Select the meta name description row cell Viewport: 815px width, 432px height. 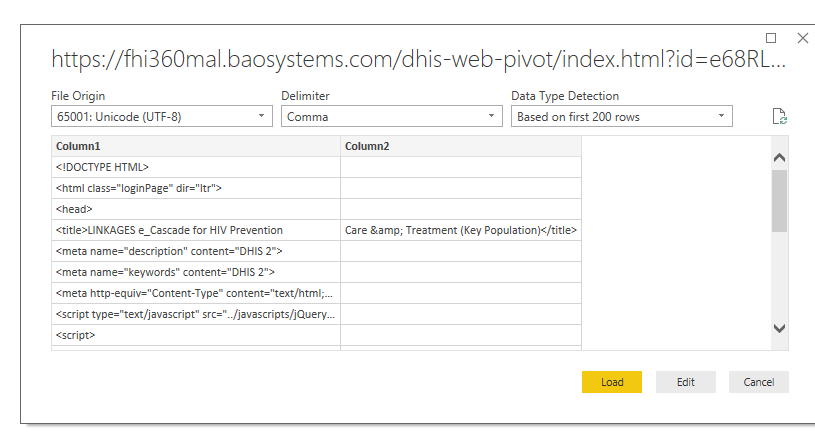196,251
